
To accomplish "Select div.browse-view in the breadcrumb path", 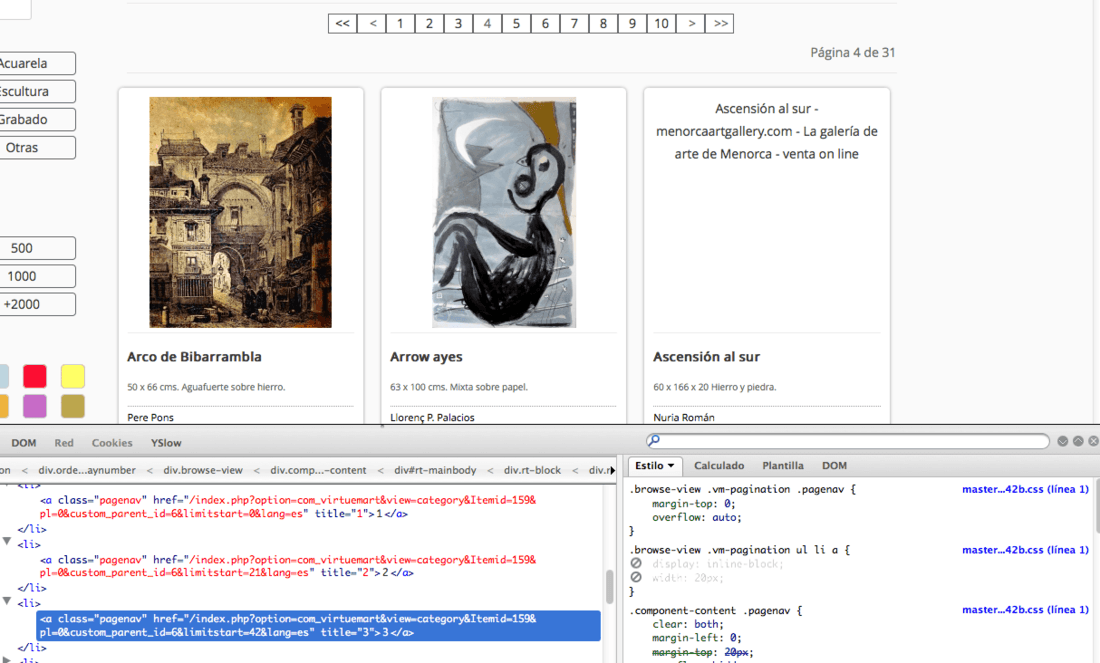I will [x=203, y=470].
